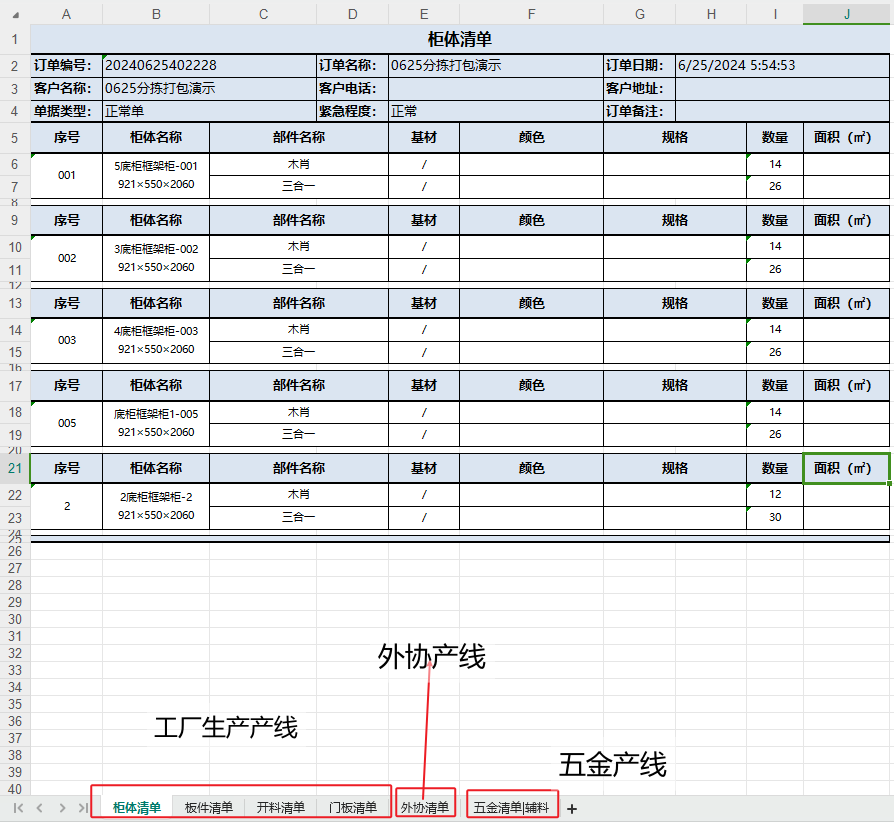Go to next sheet tab arrow

61,808
